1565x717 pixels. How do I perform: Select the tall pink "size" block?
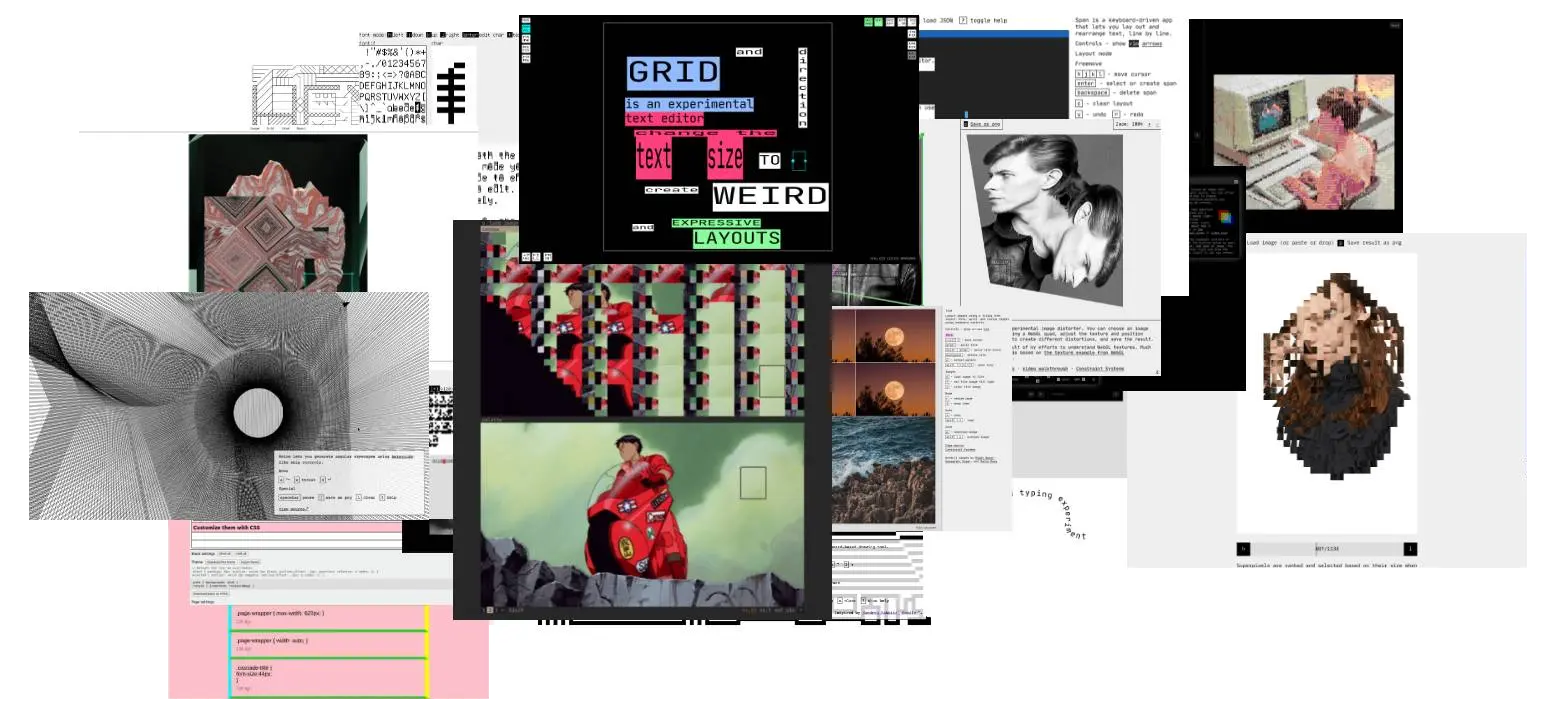[724, 157]
